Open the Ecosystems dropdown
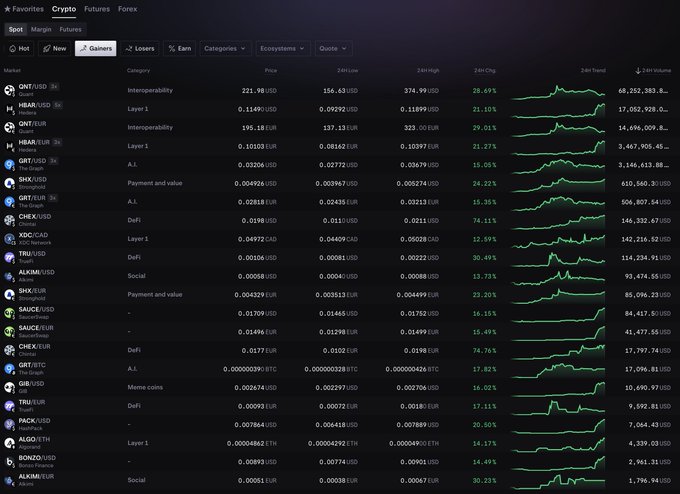Viewport: 680px width, 494px height. pyautogui.click(x=282, y=49)
